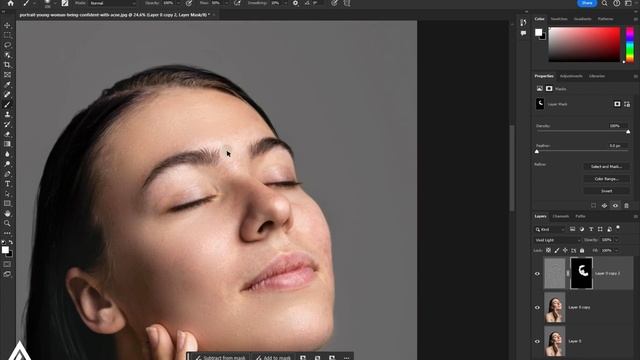Switch to the Gradients tab
Viewport: 640px width, 360px height.
(x=582, y=19)
